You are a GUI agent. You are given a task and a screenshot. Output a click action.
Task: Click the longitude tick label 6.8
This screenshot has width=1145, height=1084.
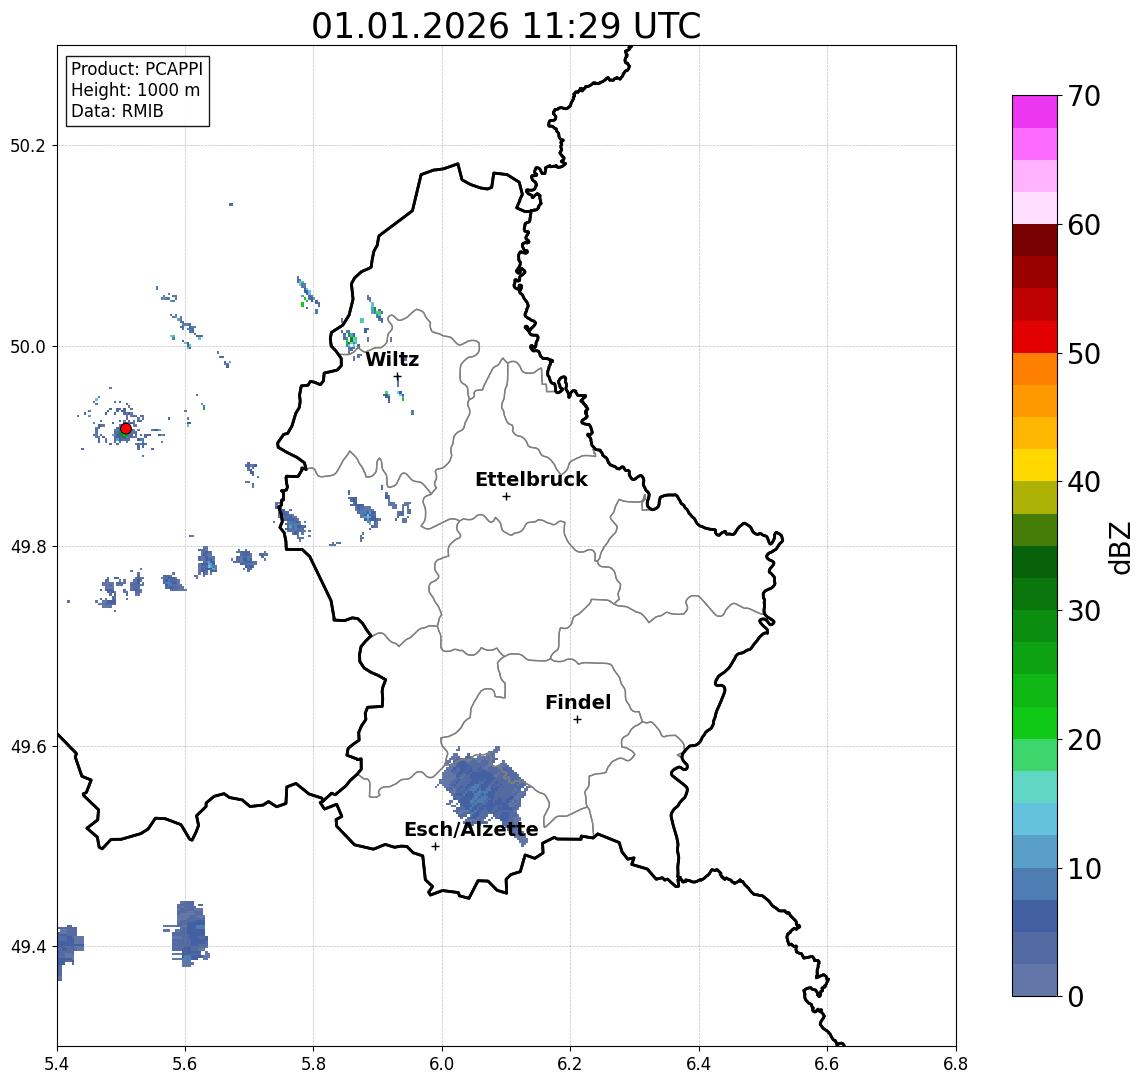click(x=956, y=1064)
